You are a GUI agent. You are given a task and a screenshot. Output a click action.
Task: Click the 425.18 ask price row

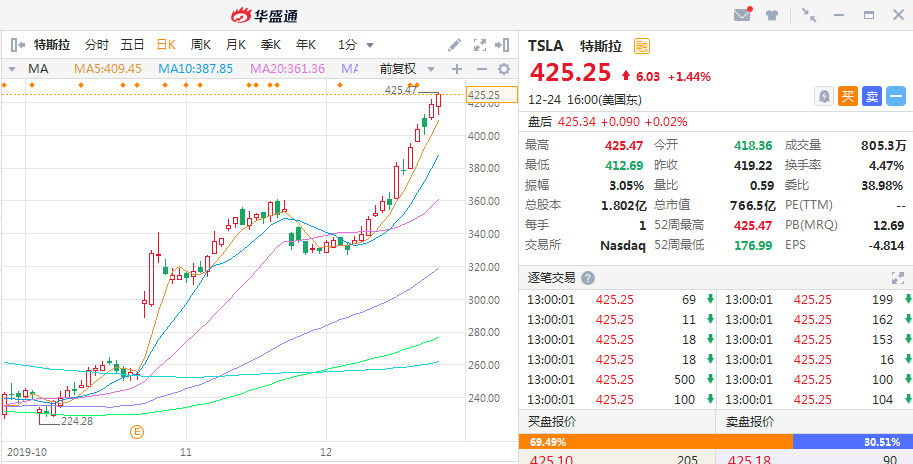point(817,459)
